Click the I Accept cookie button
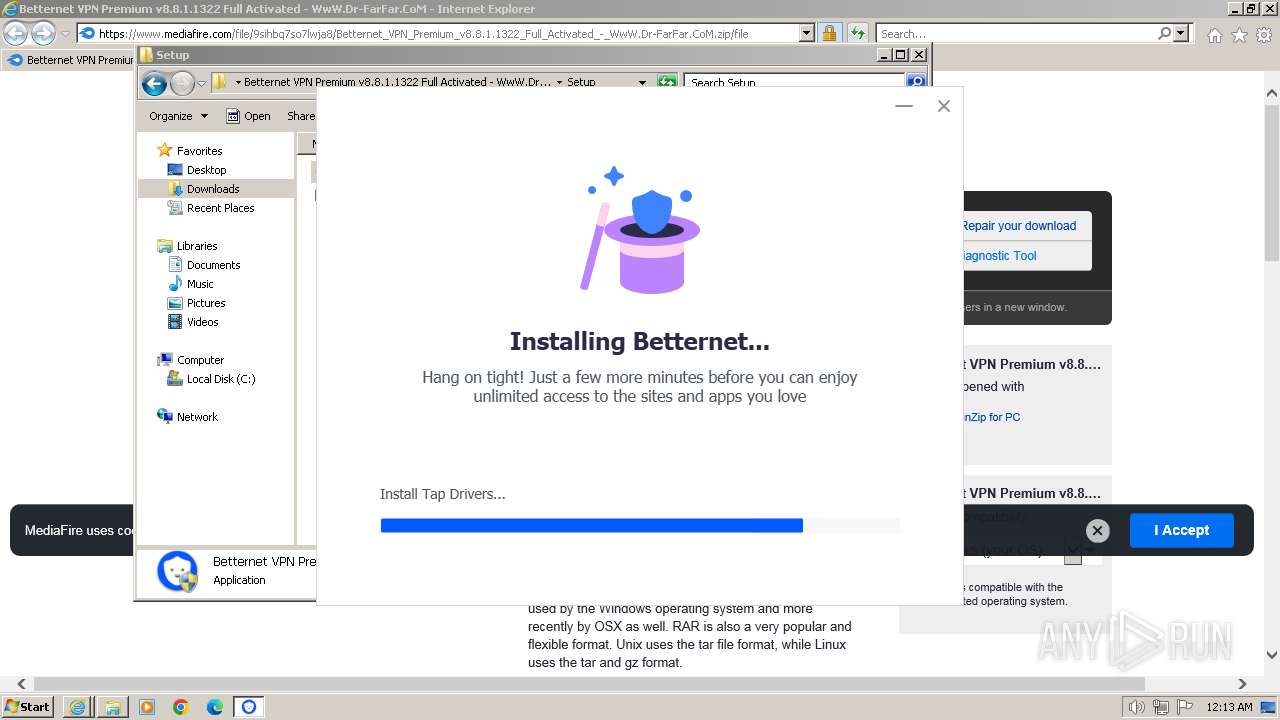Viewport: 1280px width, 720px height. (1181, 530)
